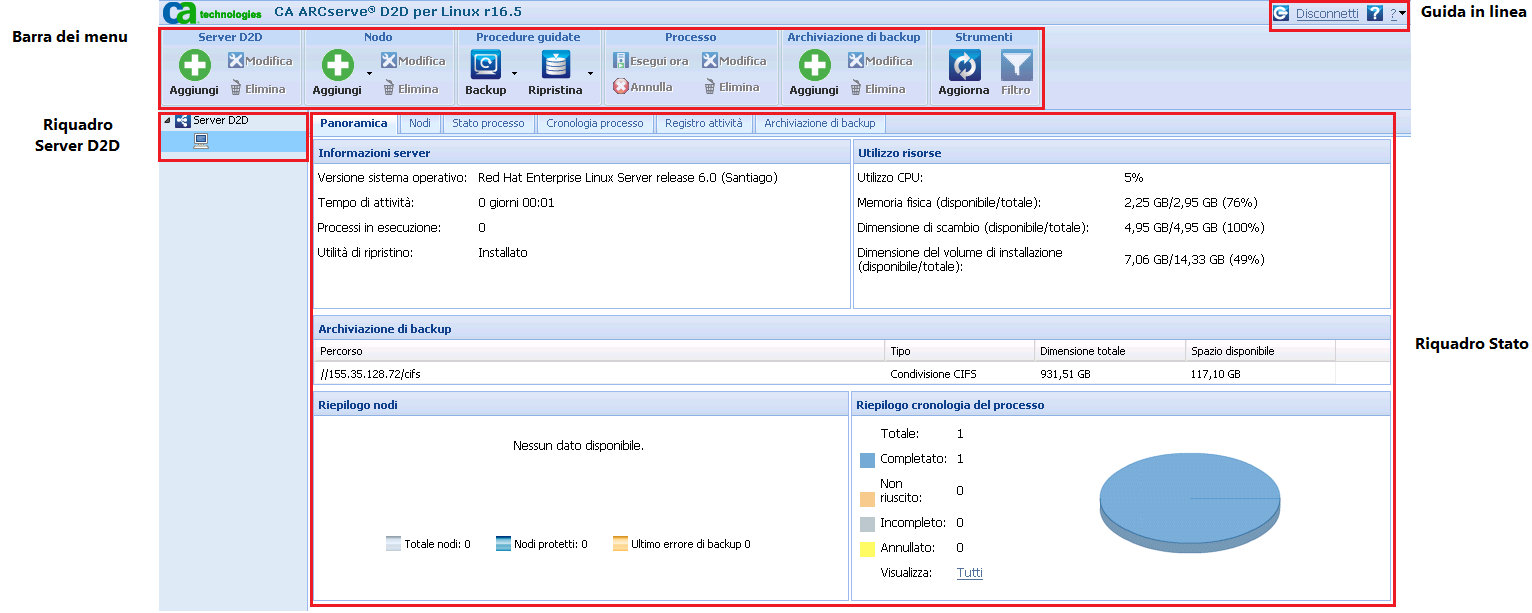The width and height of the screenshot is (1532, 613).
Task: Click the green Aggiungi icon under Server D2D
Action: [x=194, y=66]
